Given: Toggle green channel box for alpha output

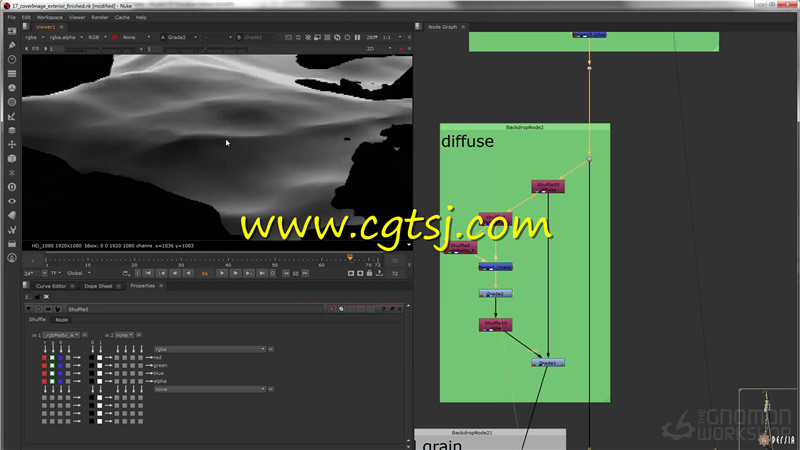Looking at the screenshot, I should (x=52, y=381).
